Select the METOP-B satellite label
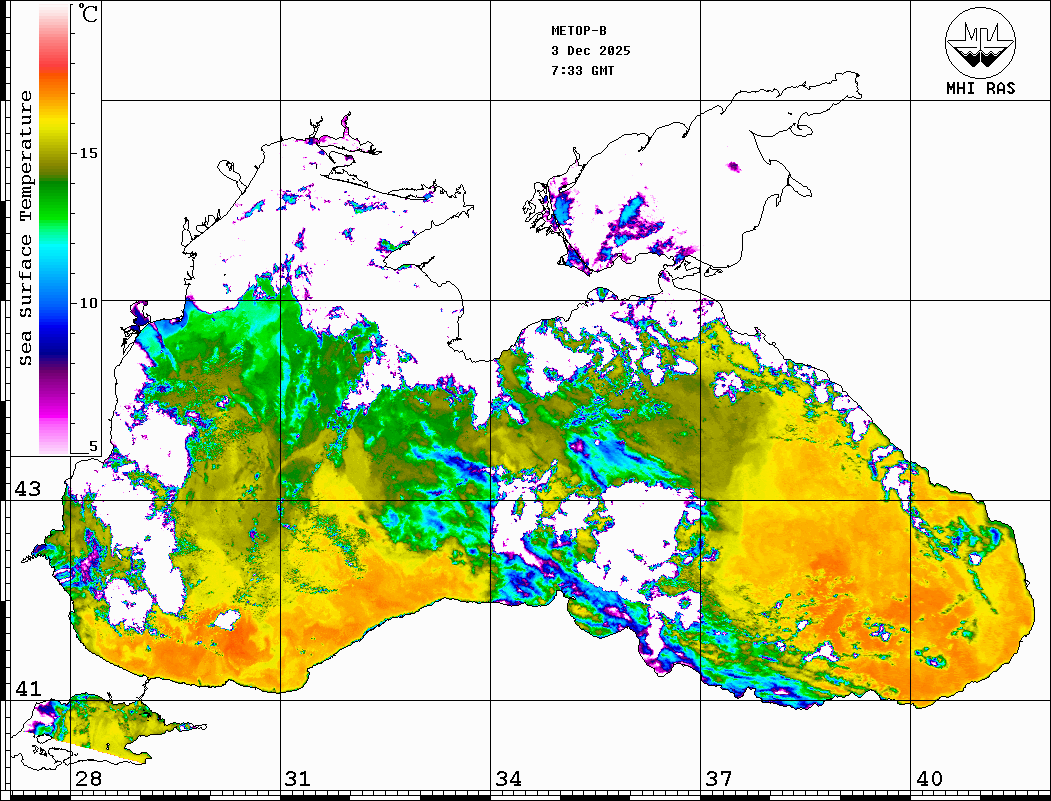Screen dimensions: 1051x801 [x=579, y=31]
